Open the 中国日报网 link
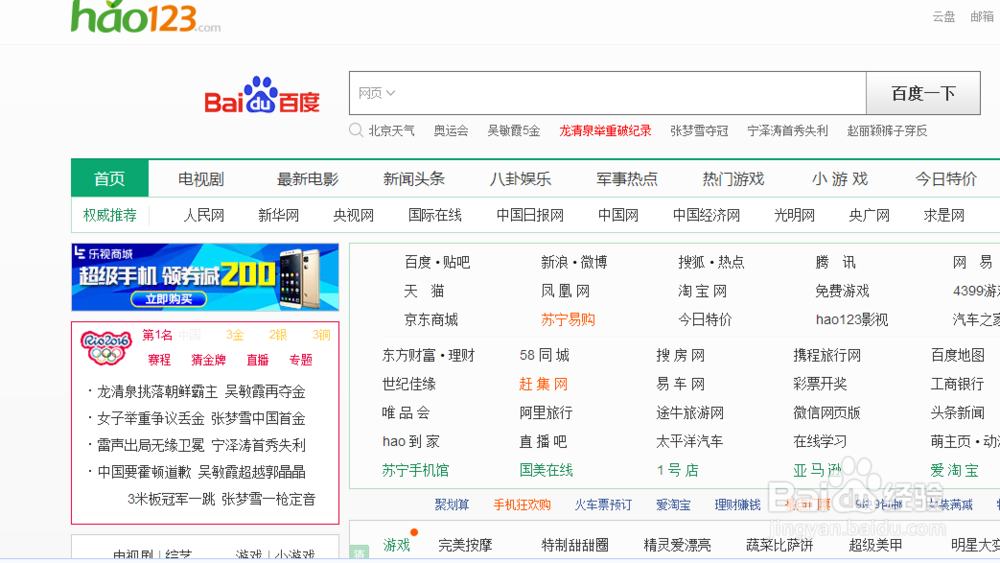This screenshot has width=1000, height=563. pyautogui.click(x=530, y=216)
